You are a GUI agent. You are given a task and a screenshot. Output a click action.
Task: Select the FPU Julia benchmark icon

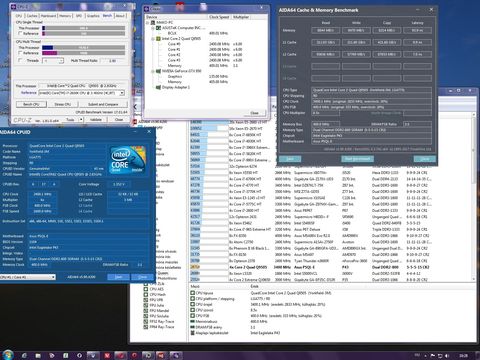pos(146,305)
